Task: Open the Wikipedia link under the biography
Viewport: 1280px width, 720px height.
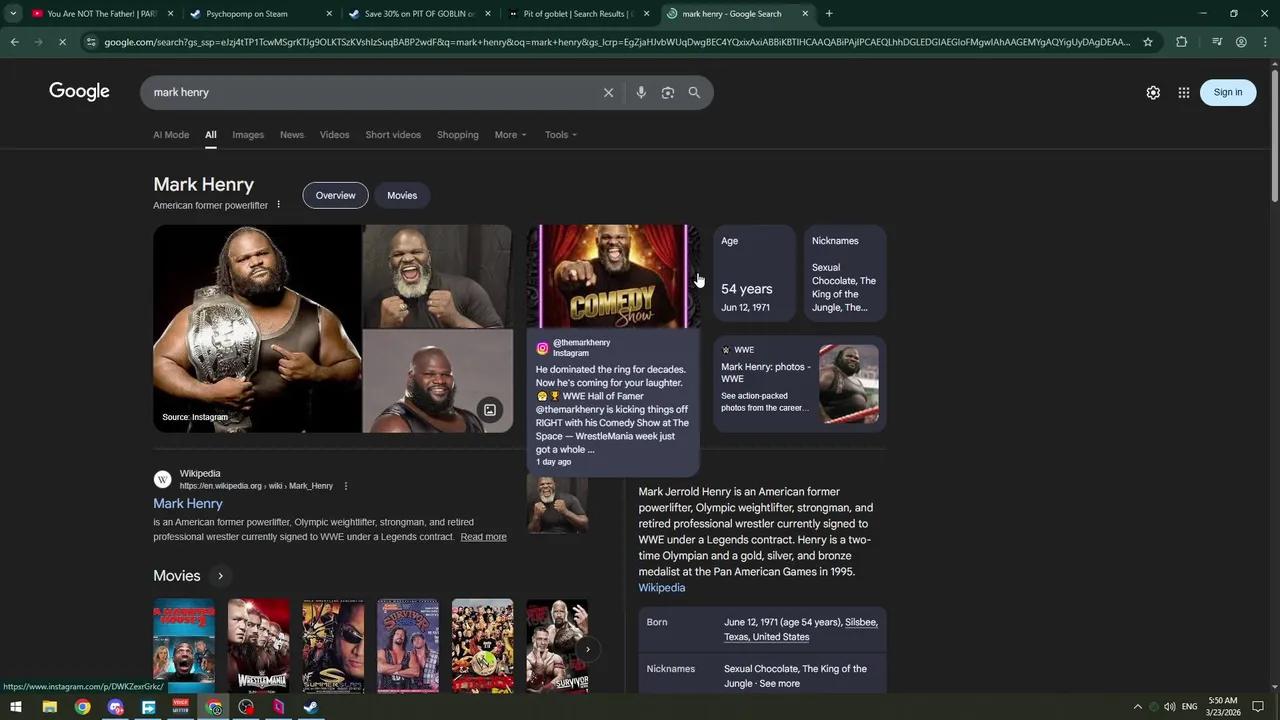Action: coord(662,588)
